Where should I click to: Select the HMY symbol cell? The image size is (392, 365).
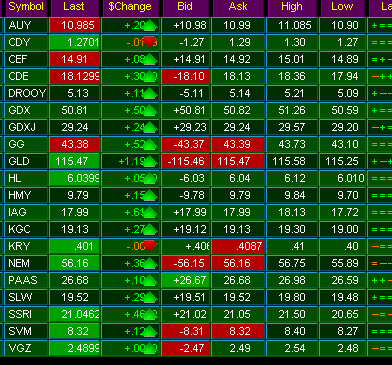pos(26,195)
